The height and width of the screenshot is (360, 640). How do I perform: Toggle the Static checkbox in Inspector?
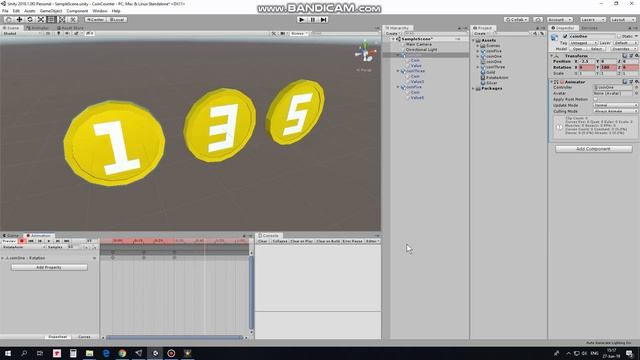[x=619, y=36]
